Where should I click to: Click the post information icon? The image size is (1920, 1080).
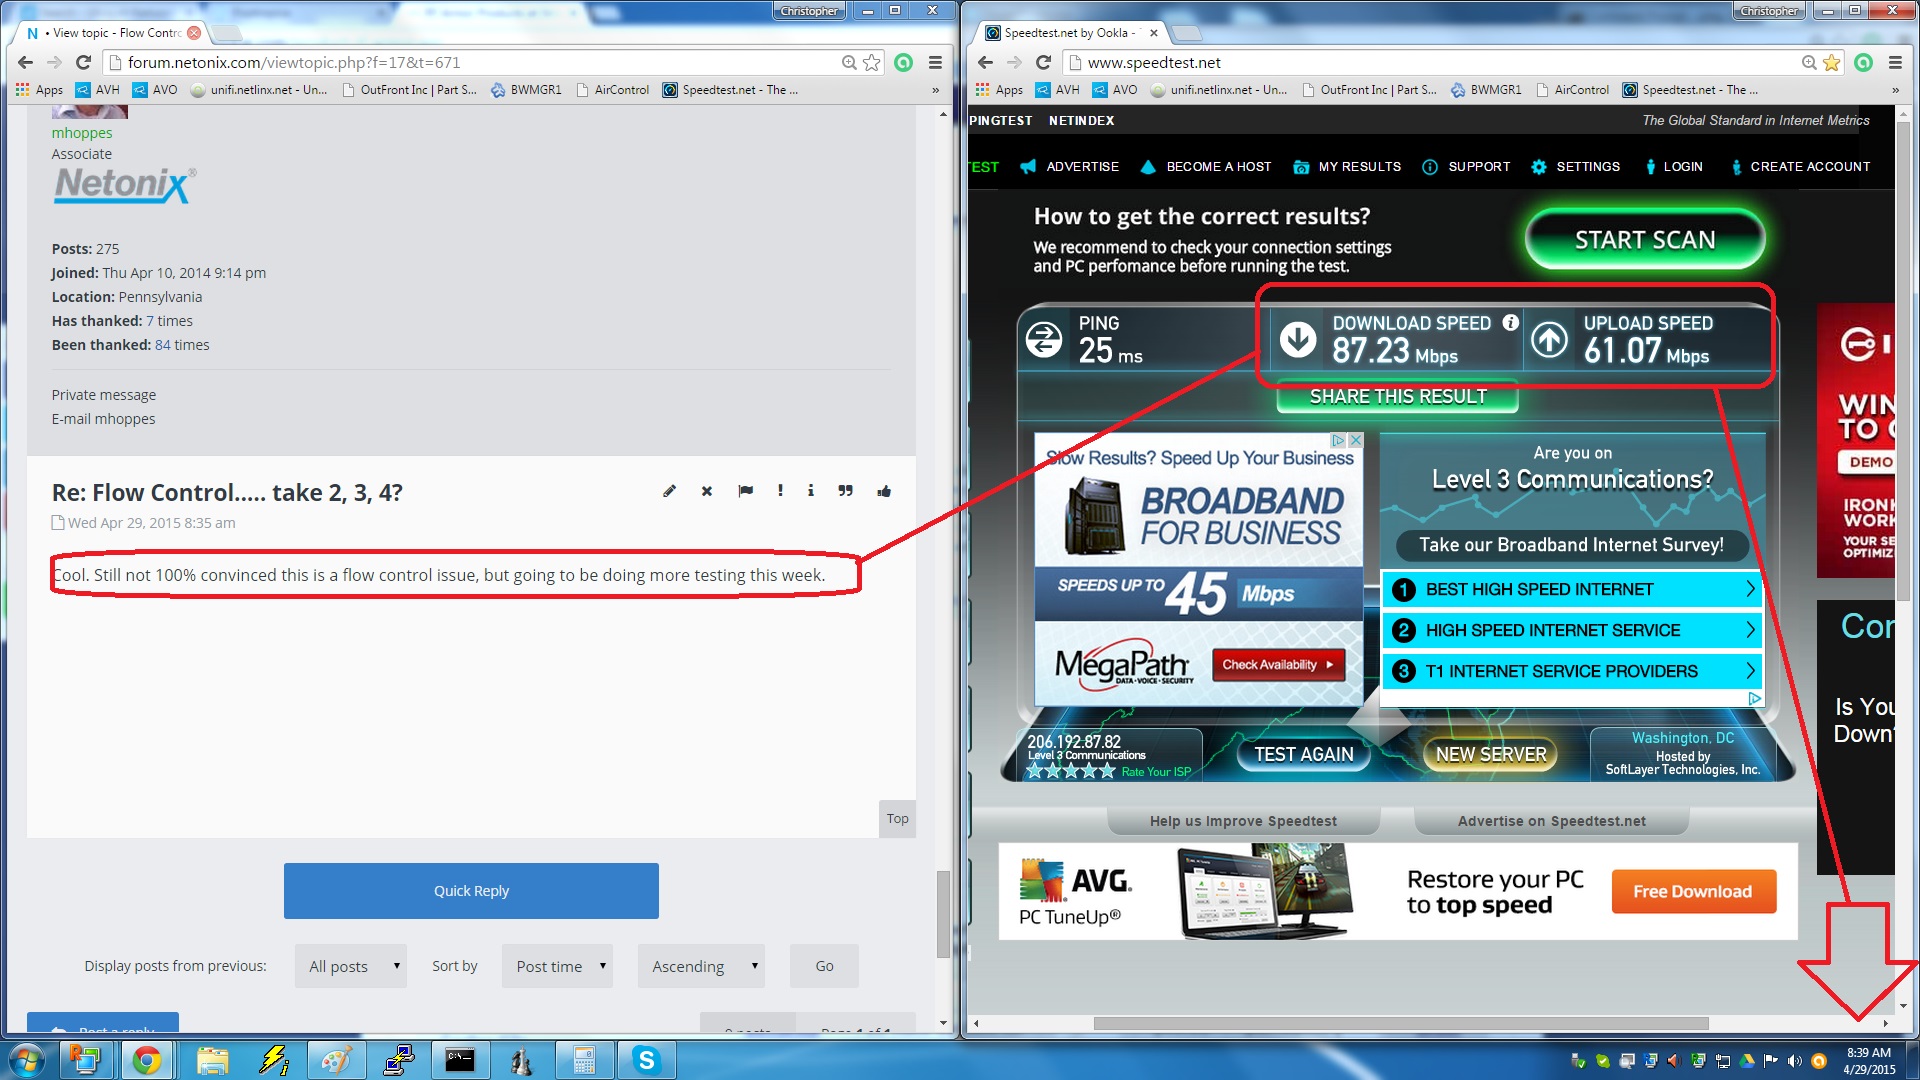(x=811, y=491)
